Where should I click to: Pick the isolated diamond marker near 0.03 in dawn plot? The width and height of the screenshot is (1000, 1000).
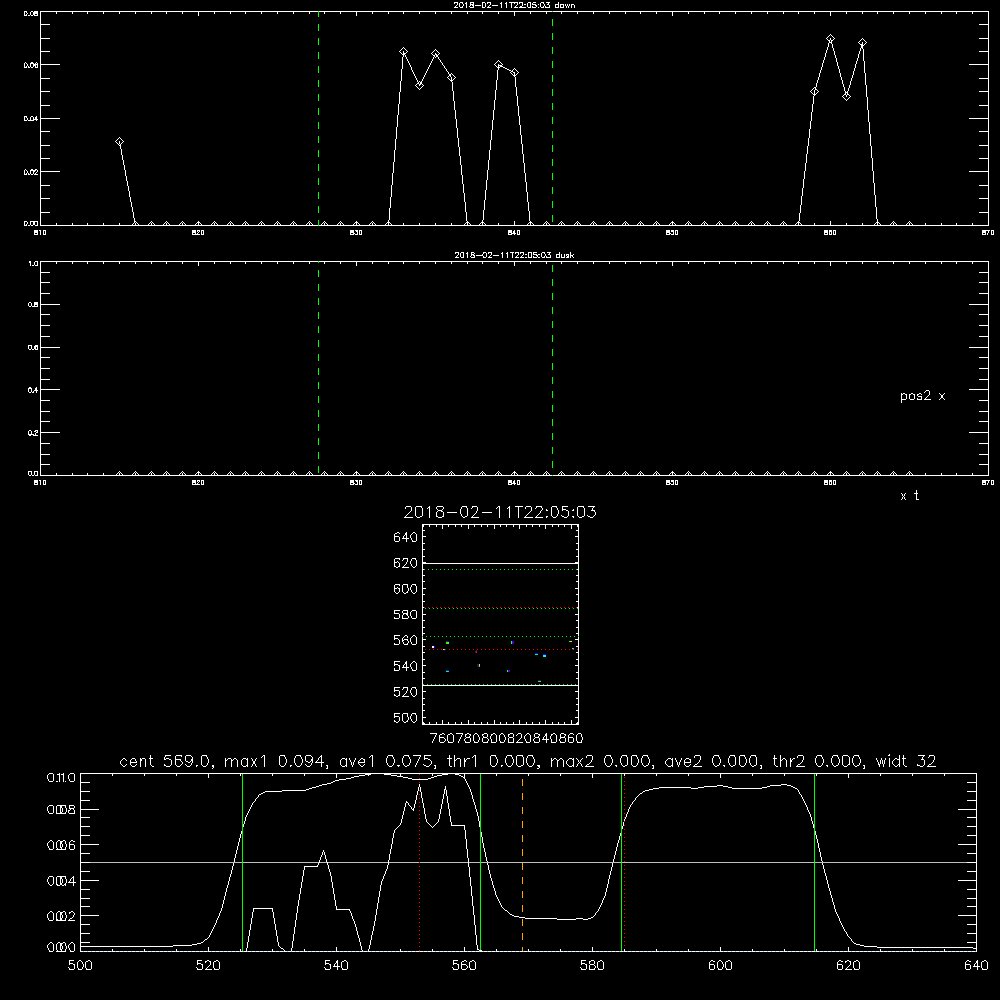pos(119,142)
